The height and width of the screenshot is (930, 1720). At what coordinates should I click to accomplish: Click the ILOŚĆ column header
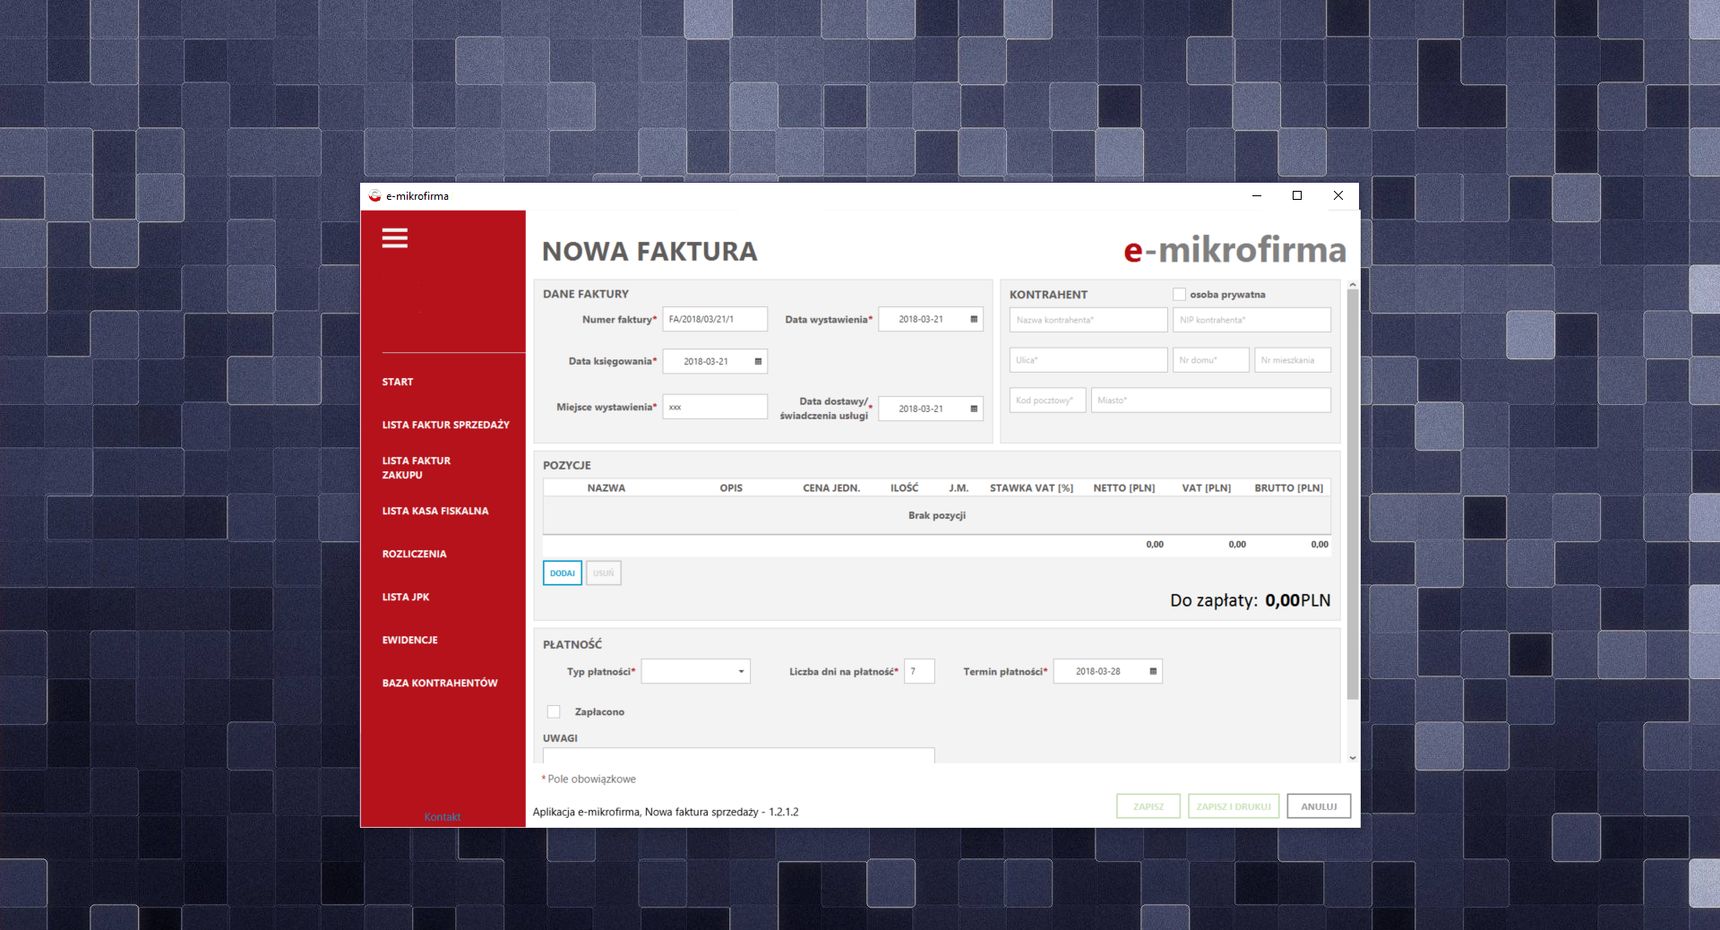[904, 488]
